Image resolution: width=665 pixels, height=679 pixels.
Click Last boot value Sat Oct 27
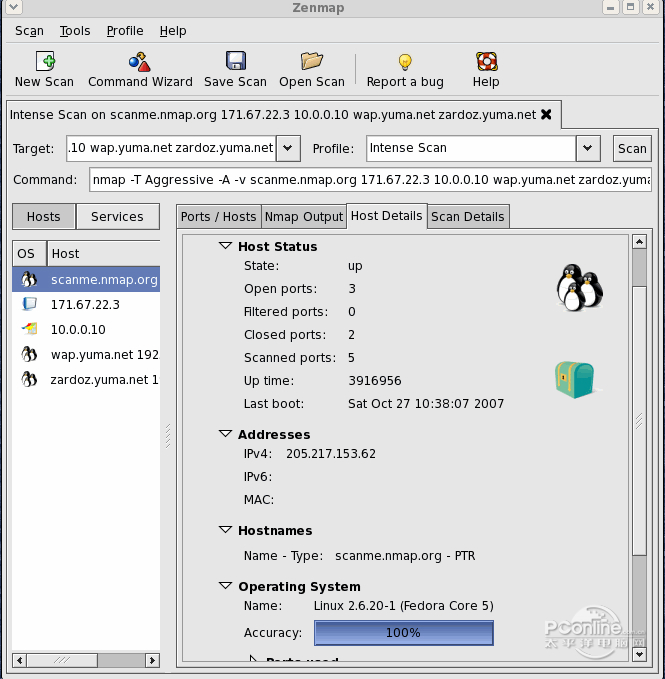pos(426,404)
